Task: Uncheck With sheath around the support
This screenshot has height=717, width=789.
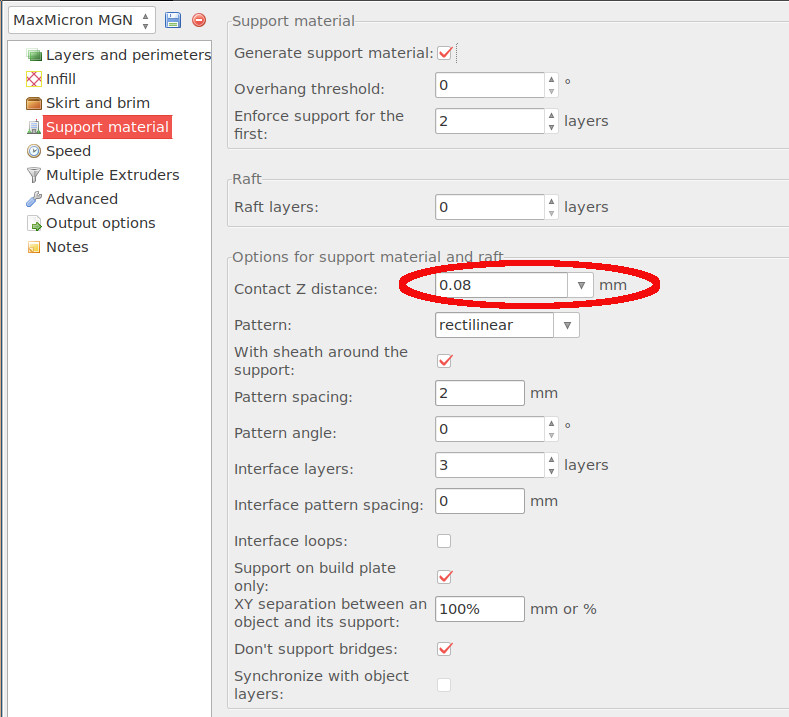Action: click(445, 360)
